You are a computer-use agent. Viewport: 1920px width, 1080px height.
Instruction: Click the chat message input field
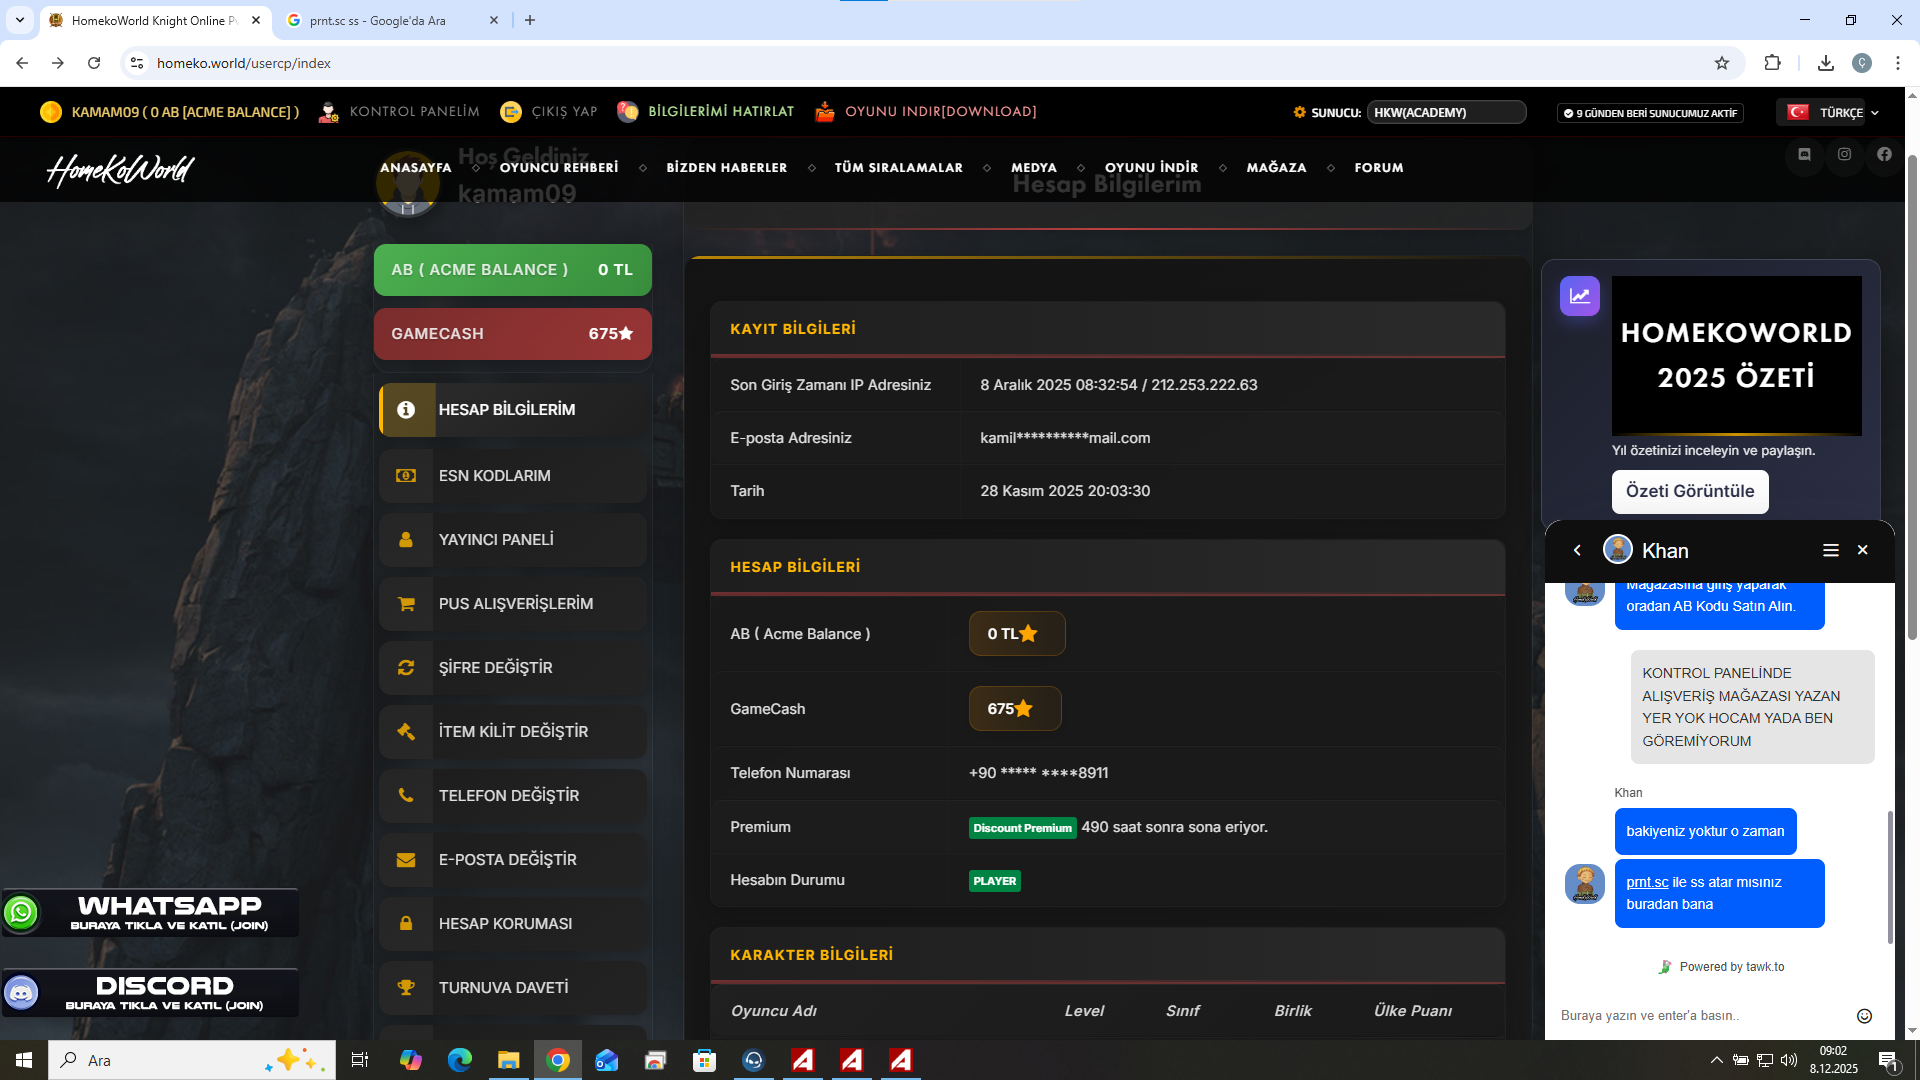click(1700, 1016)
